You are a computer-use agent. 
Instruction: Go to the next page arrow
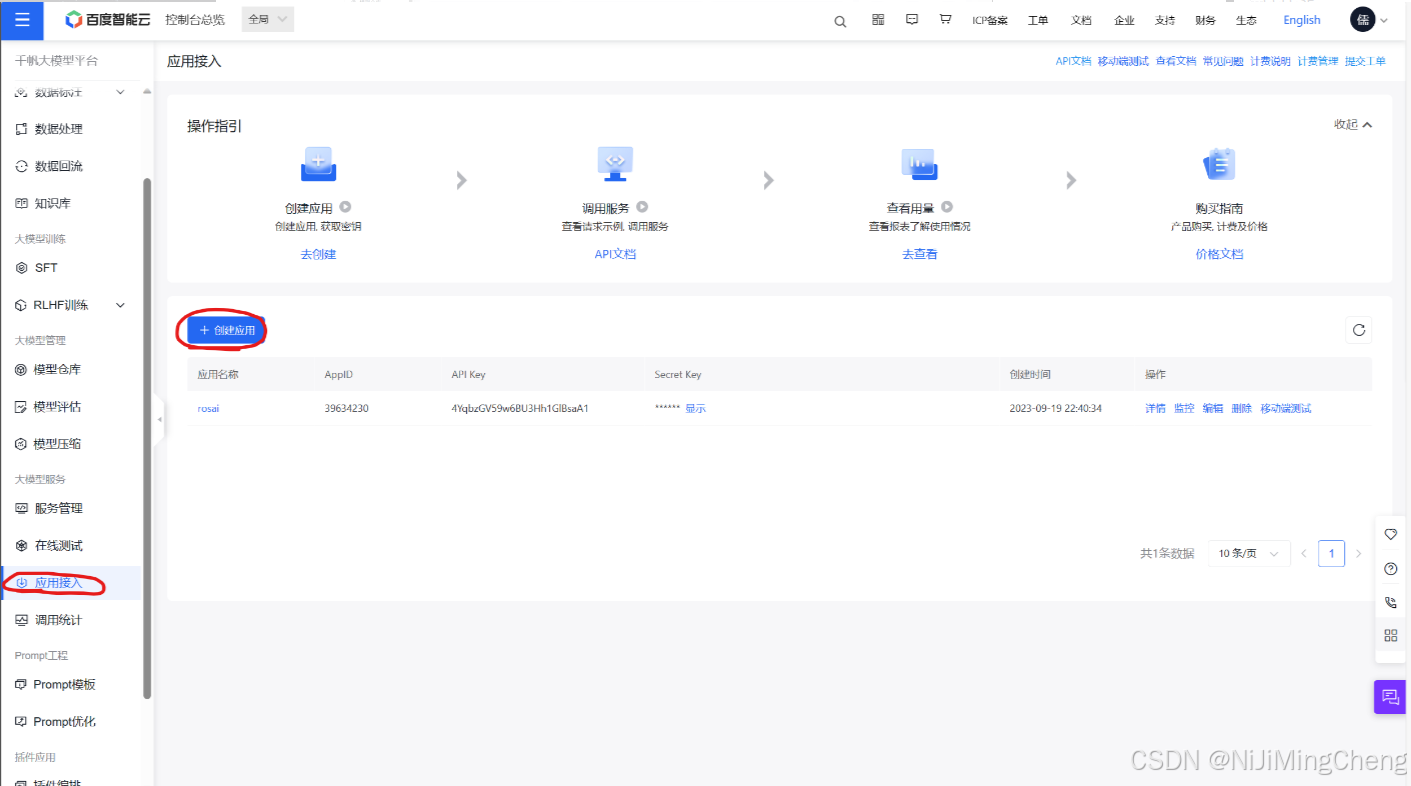coord(1358,553)
